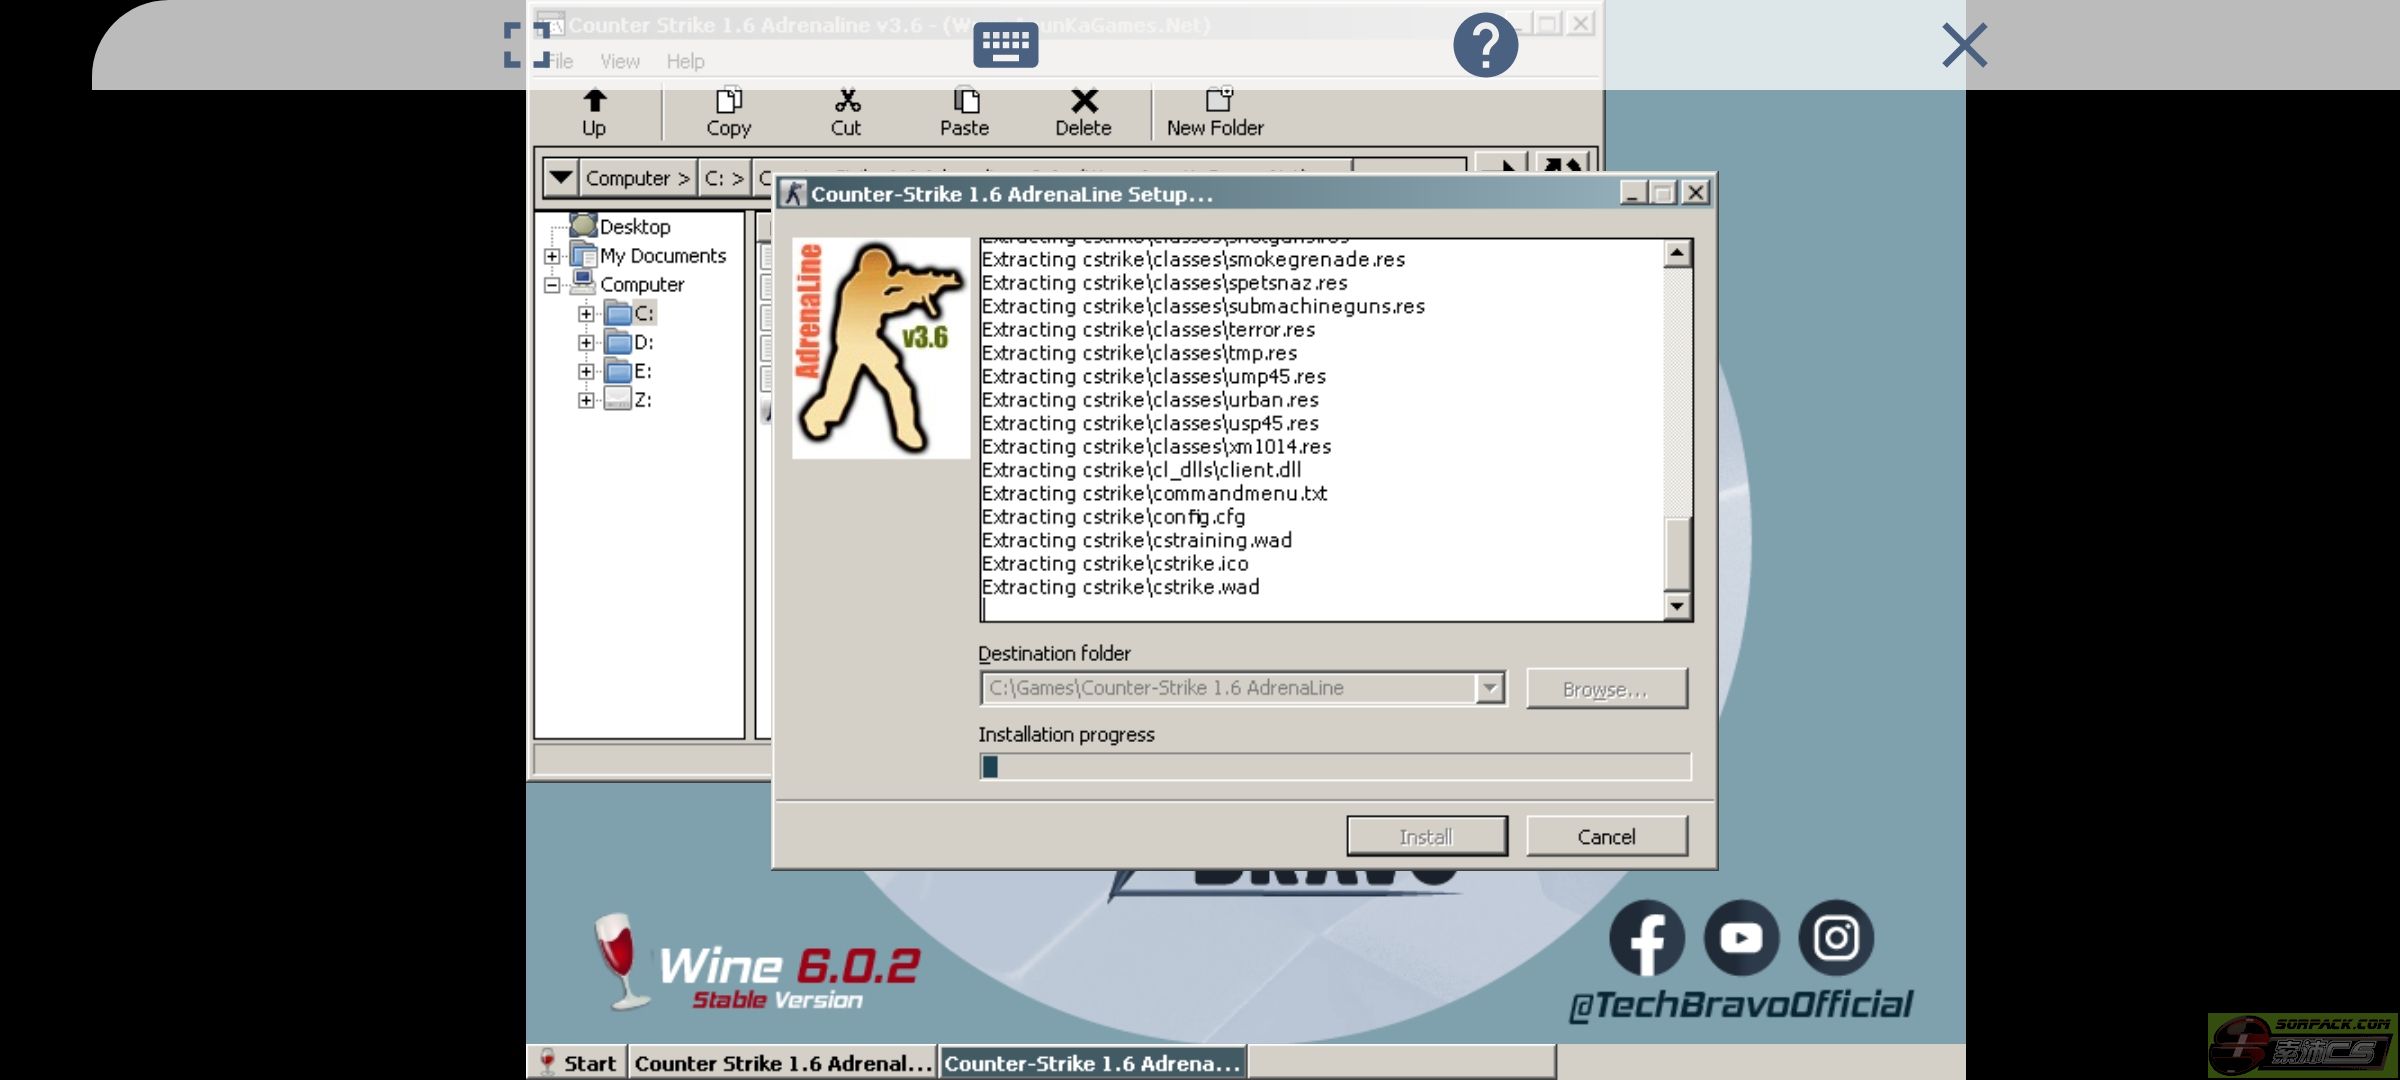The image size is (2400, 1080).
Task: Click the Browse... button
Action: [1606, 689]
